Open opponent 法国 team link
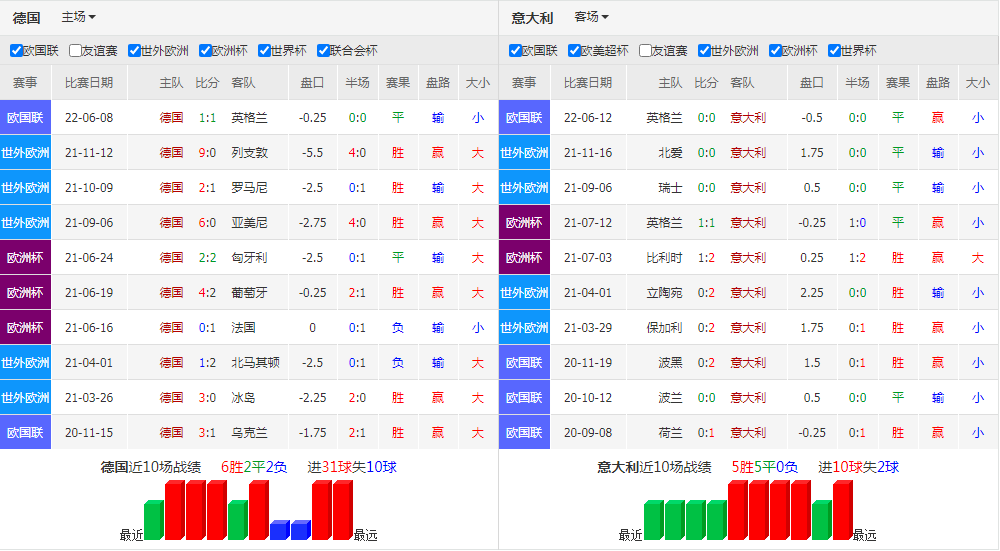The image size is (1000, 551). click(x=244, y=328)
